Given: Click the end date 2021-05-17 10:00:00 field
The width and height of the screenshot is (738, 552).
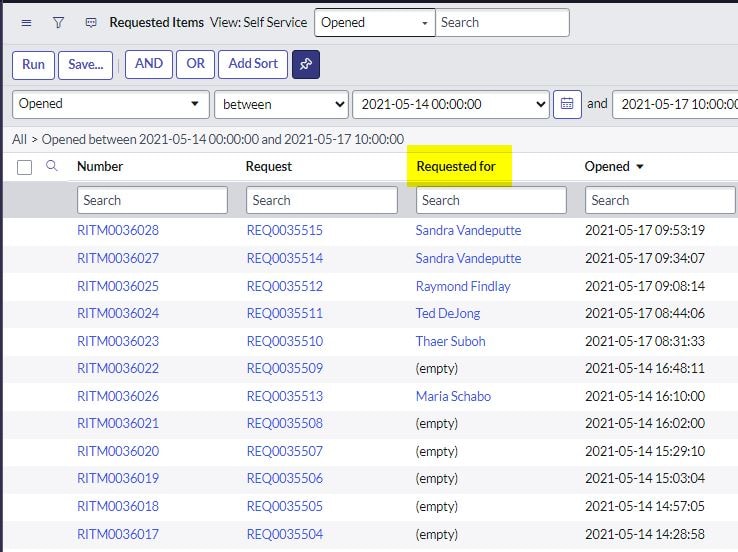Looking at the screenshot, I should (x=675, y=104).
